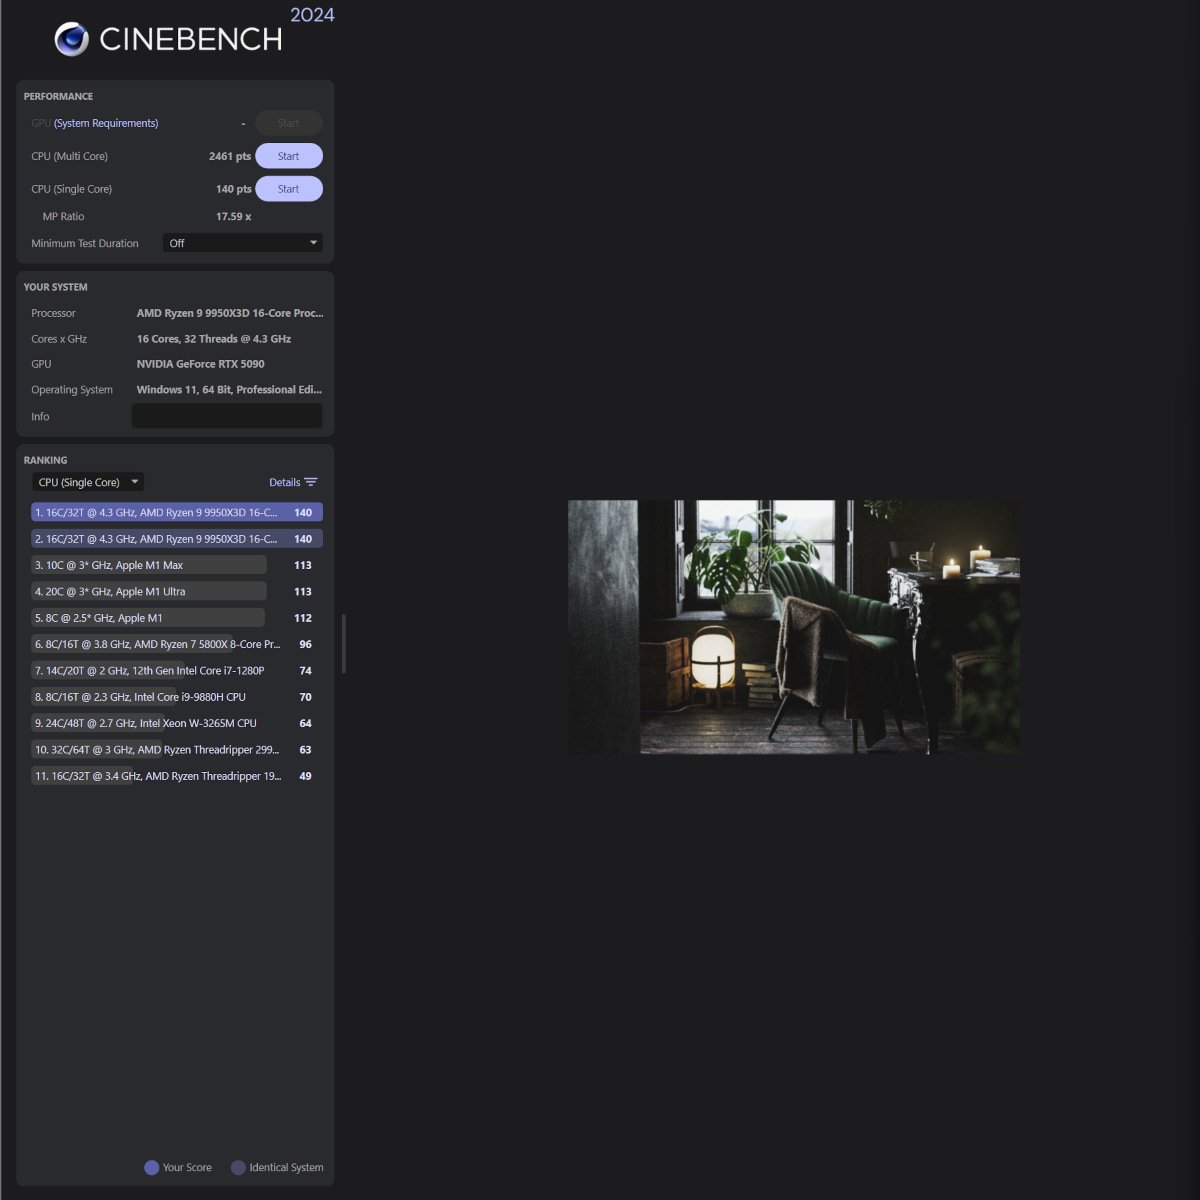Start the CPU Single Core benchmark
The width and height of the screenshot is (1200, 1200).
(x=288, y=189)
